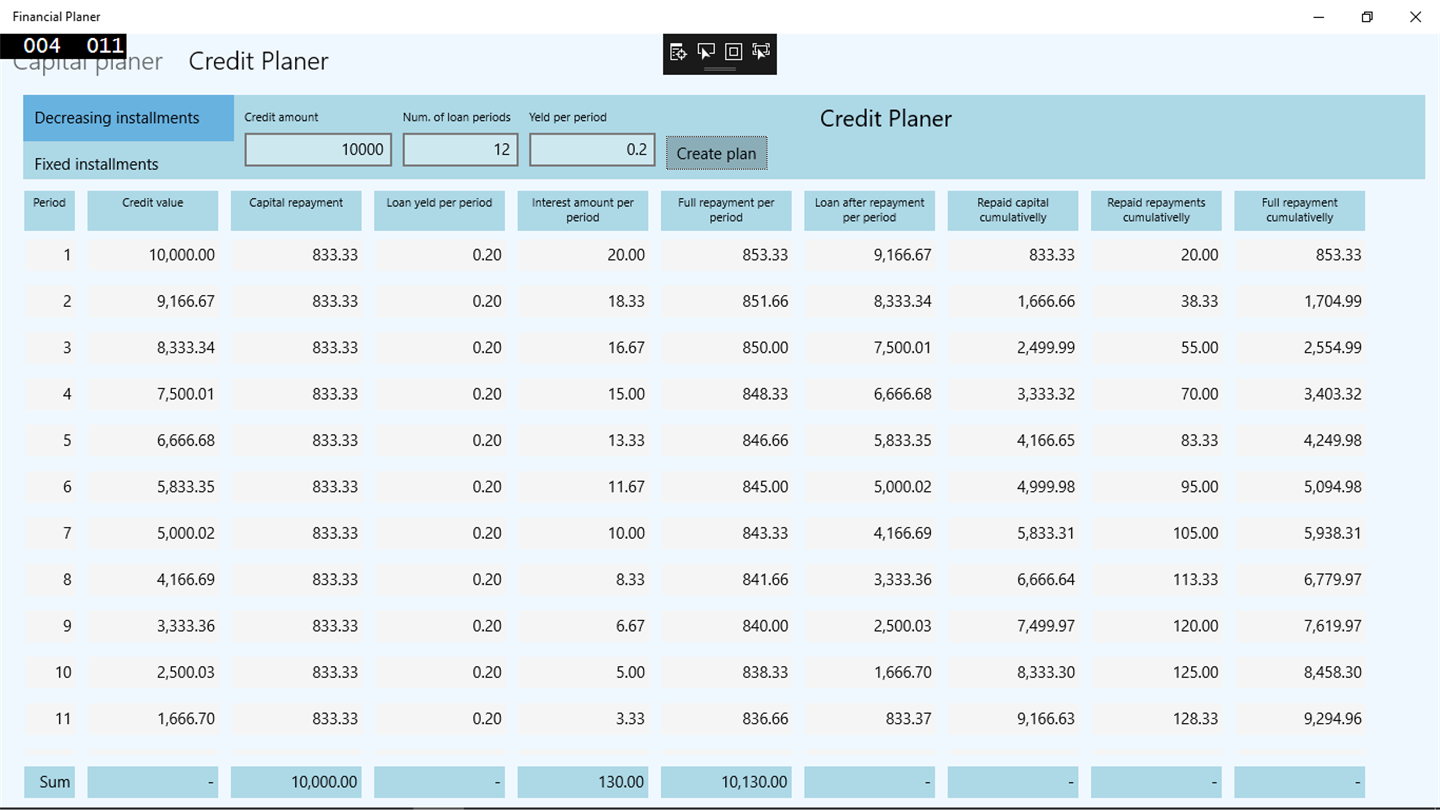Image resolution: width=1440 pixels, height=810 pixels.
Task: Select Loan after repayment 833.37 cell
Action: [870, 718]
